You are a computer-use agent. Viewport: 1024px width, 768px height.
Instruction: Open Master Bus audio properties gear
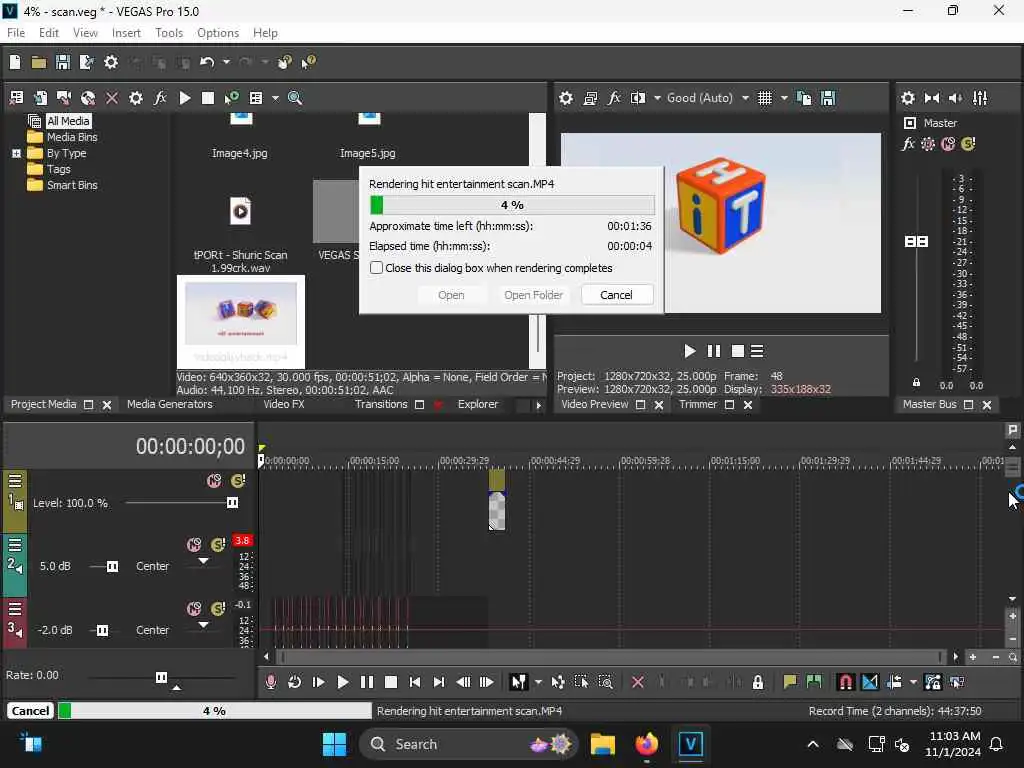pyautogui.click(x=908, y=98)
